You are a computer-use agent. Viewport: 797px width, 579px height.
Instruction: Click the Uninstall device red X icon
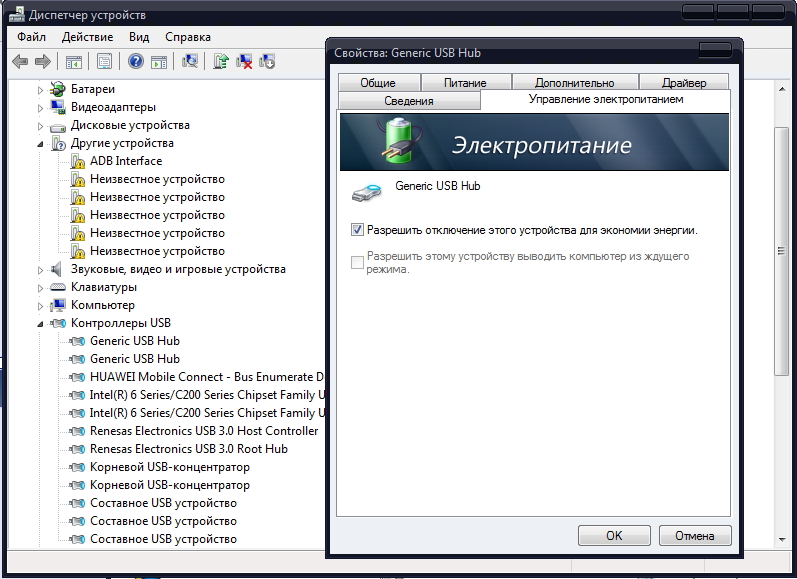click(244, 62)
